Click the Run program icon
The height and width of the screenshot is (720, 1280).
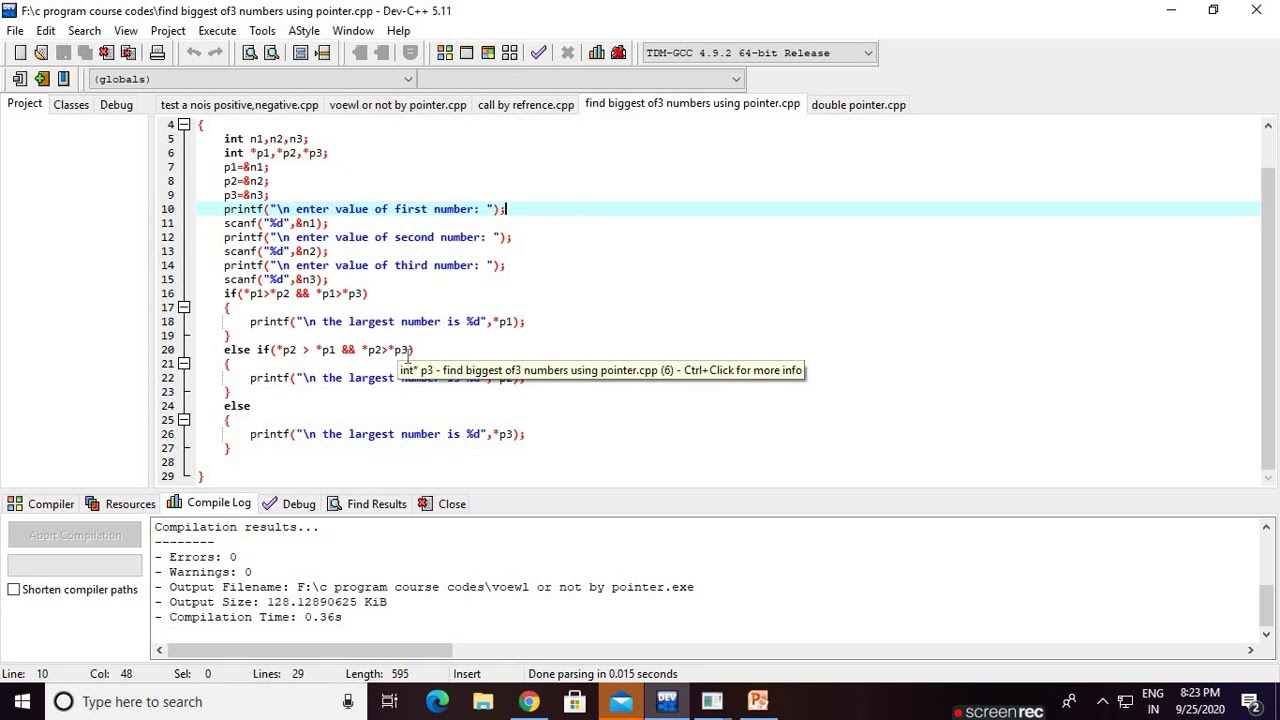click(466, 53)
